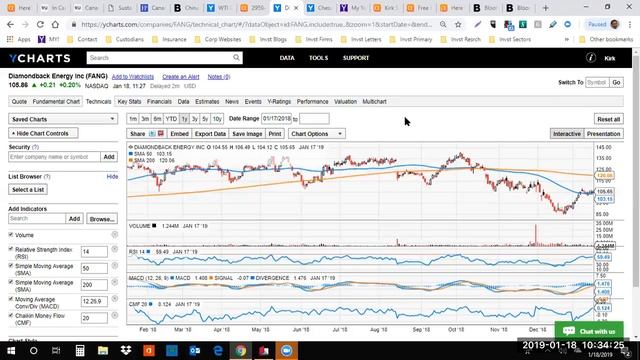The height and width of the screenshot is (360, 640).
Task: Click the page vertical scrollbar
Action: pyautogui.click(x=636, y=171)
